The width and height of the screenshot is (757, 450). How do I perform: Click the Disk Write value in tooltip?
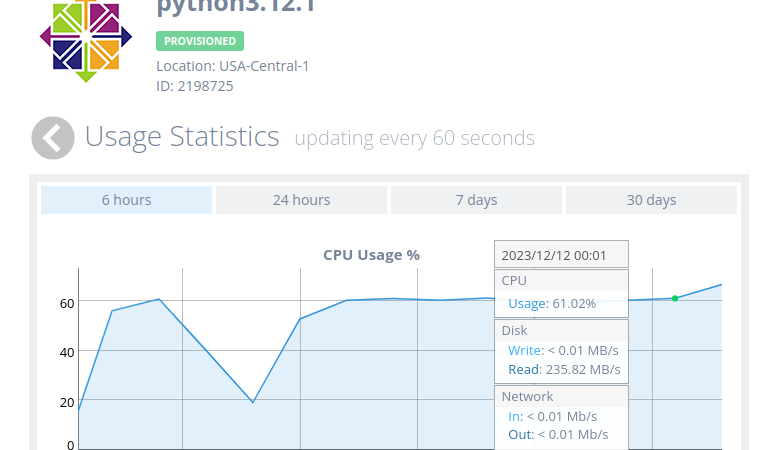pos(563,350)
